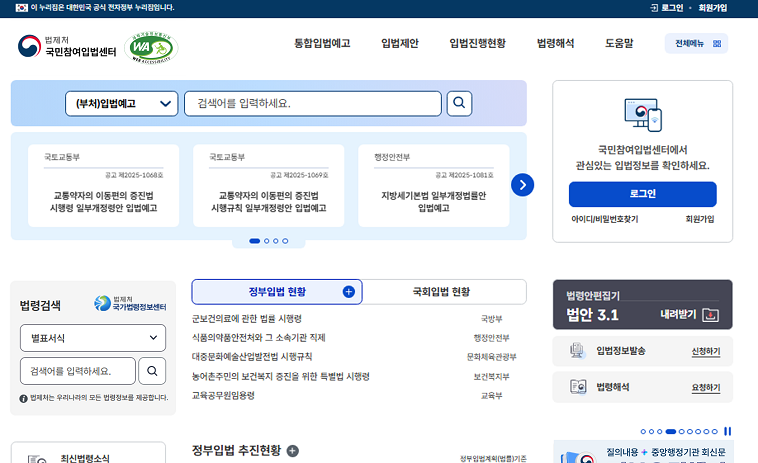Click the plus icon beside 정부입법 추진현황
The height and width of the screenshot is (463, 758).
pyautogui.click(x=293, y=451)
